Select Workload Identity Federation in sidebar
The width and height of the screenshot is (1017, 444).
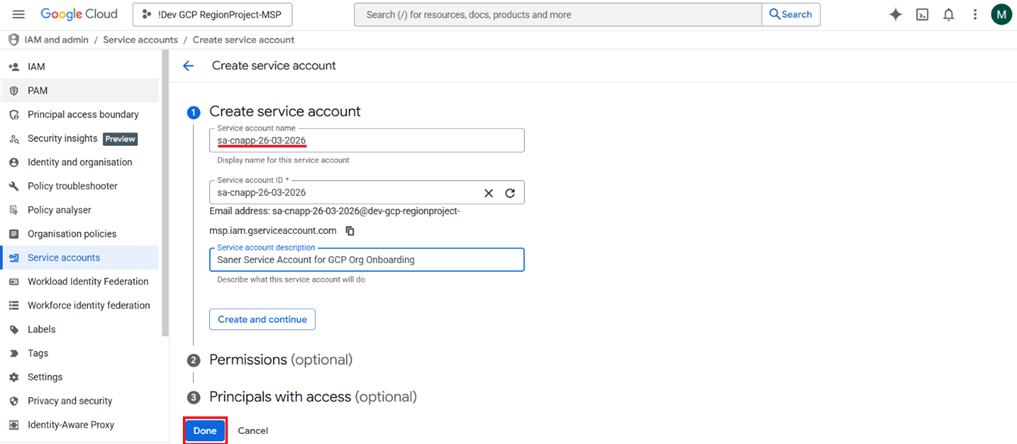(x=88, y=281)
